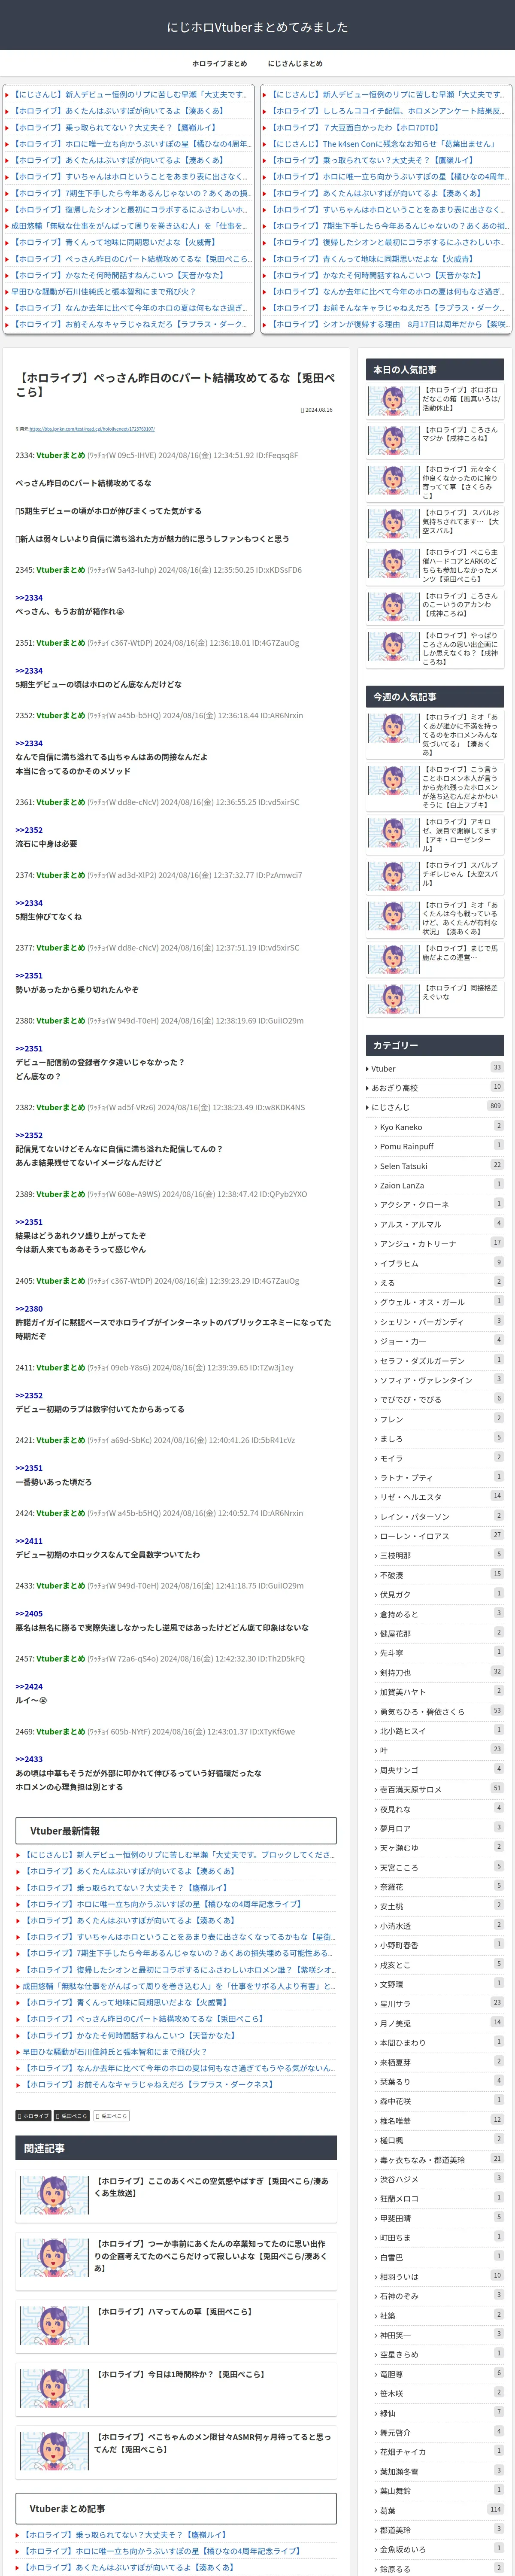Image resolution: width=515 pixels, height=2576 pixels.
Task: Jump to quoted reply >>2405
Action: pos(29,1613)
